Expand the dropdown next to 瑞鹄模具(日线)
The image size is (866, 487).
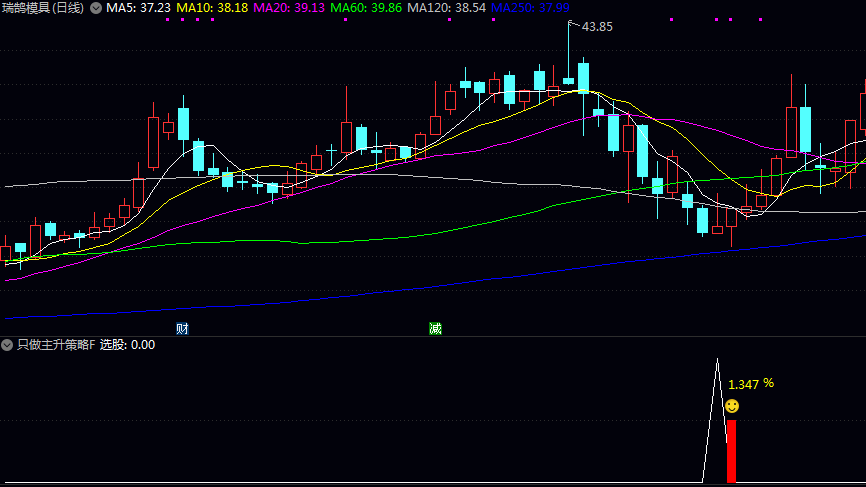coord(96,8)
